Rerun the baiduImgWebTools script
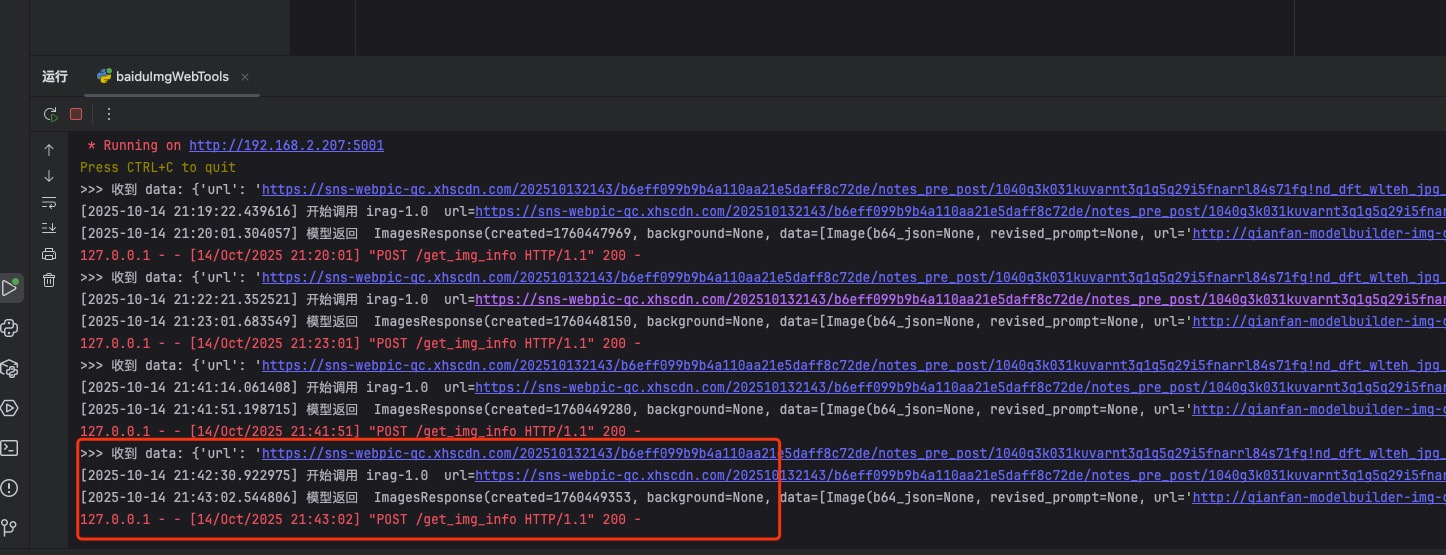The image size is (1446, 555). tap(49, 114)
